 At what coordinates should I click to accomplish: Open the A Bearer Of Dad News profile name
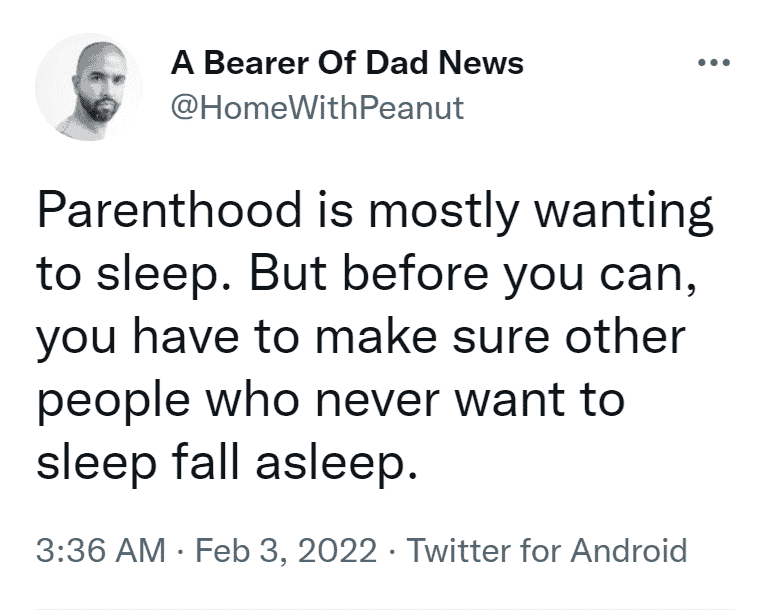tap(347, 63)
